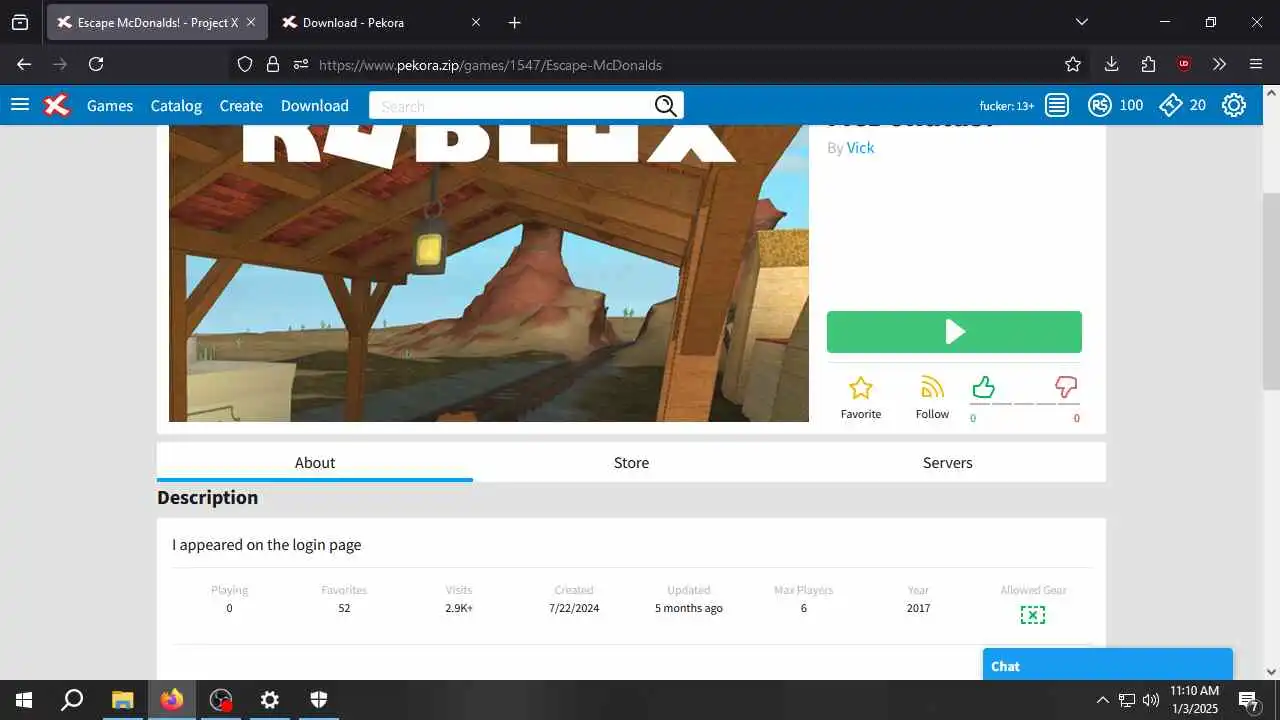Click the Pekora X logo

coord(57,105)
